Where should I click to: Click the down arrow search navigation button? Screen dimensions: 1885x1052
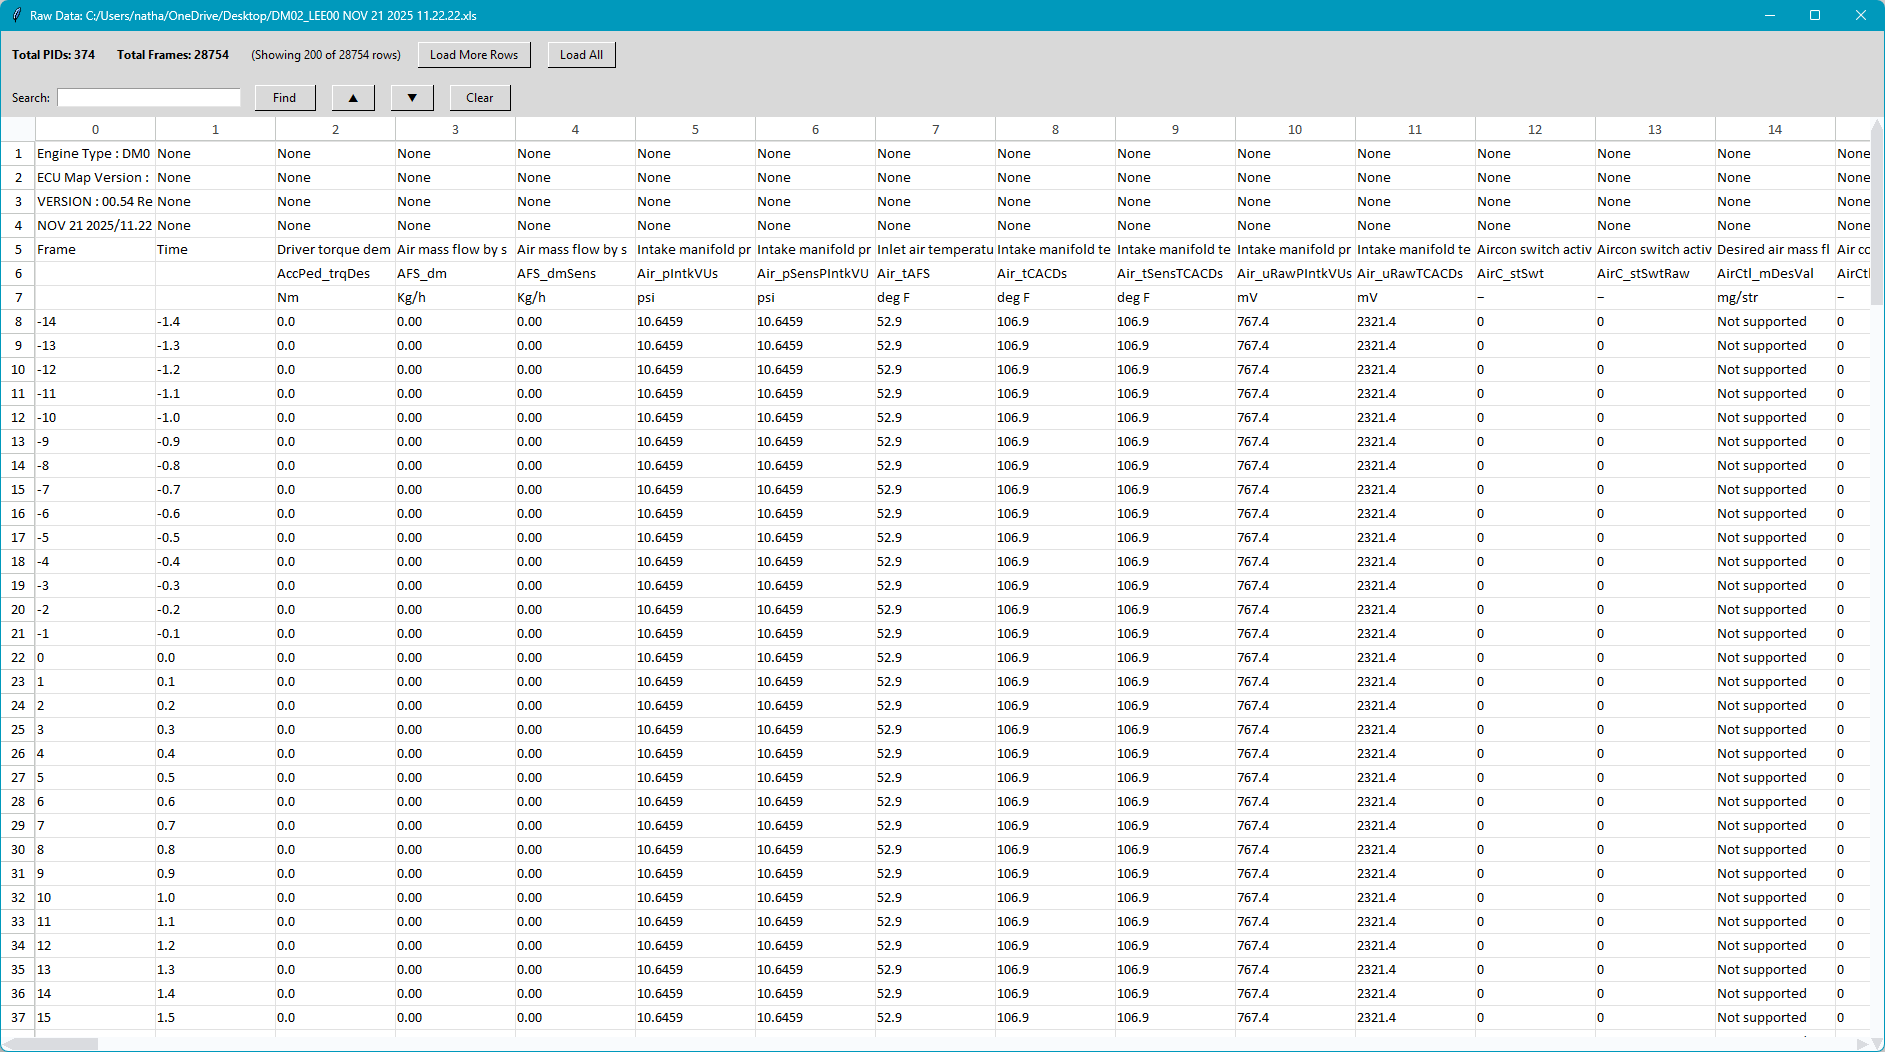click(x=412, y=98)
